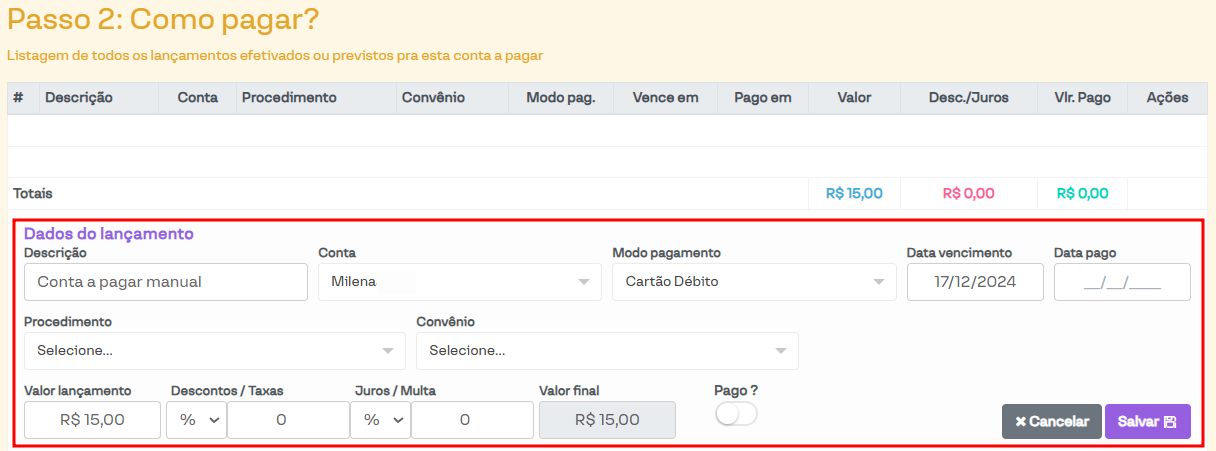The image size is (1216, 451).
Task: Open the Conta dropdown showing Milena
Action: 459,282
